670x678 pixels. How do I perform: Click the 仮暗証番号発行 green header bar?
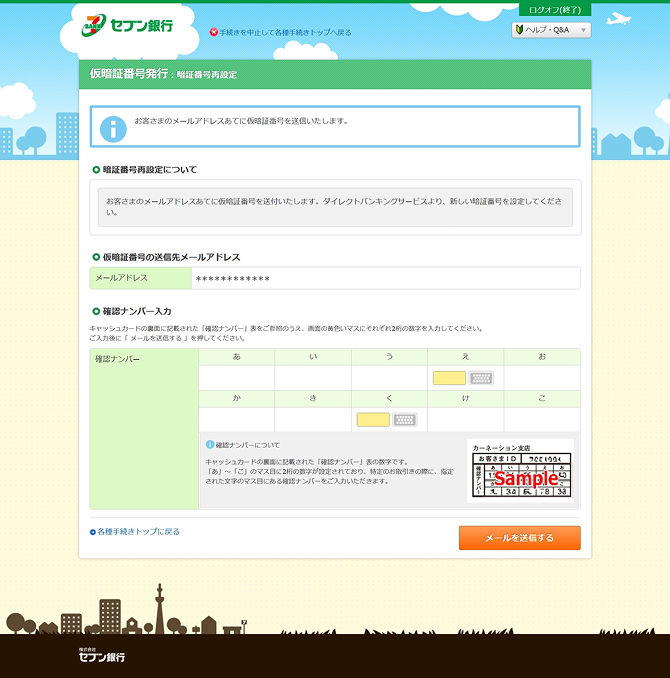click(335, 74)
